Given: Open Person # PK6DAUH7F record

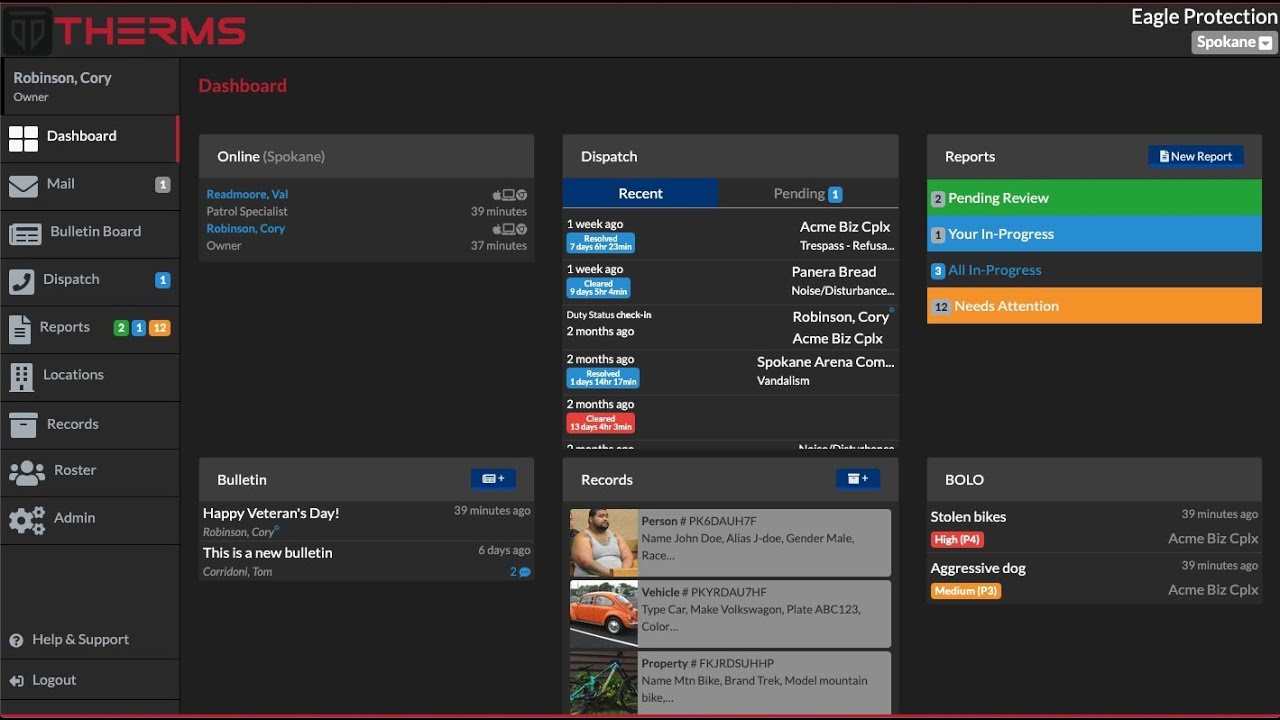Looking at the screenshot, I should [730, 543].
